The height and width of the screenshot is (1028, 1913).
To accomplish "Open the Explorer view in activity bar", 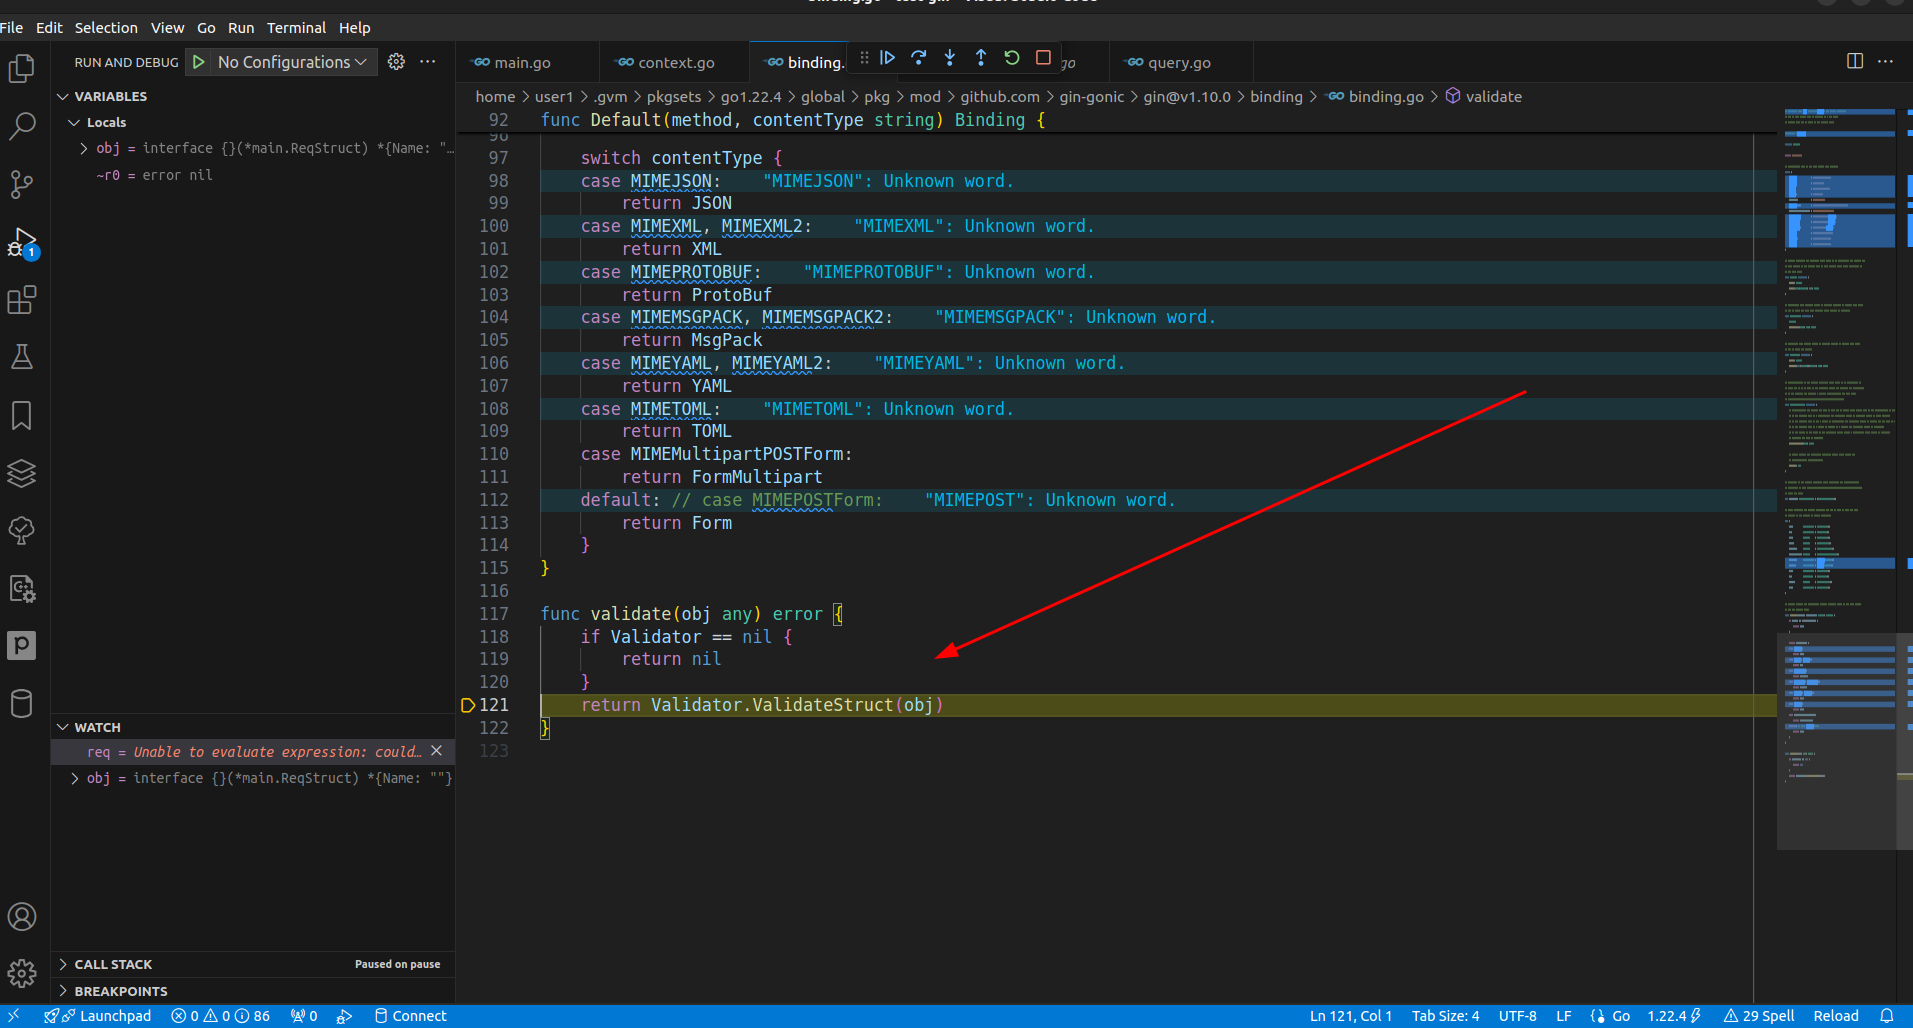I will pyautogui.click(x=22, y=68).
